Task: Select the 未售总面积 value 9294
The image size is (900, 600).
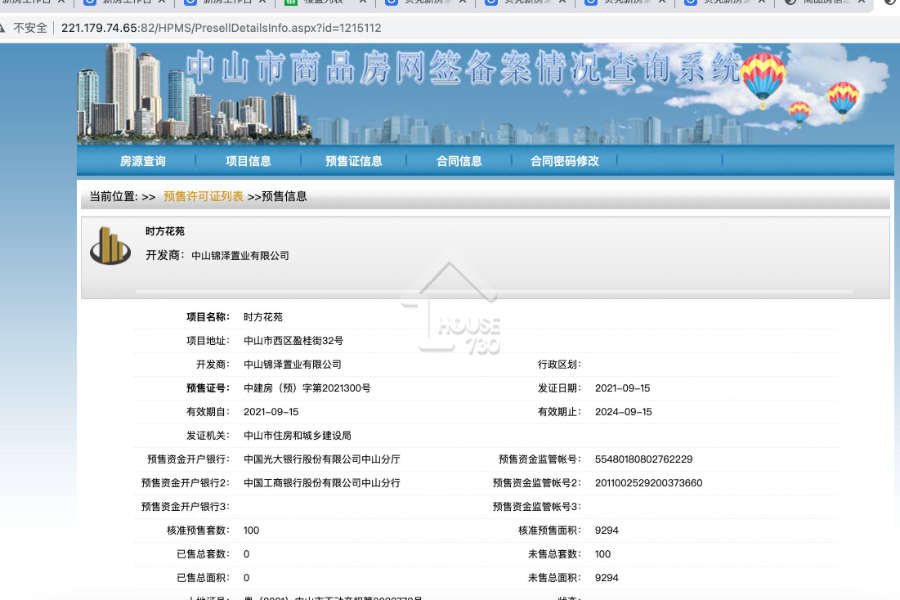Action: pos(607,578)
